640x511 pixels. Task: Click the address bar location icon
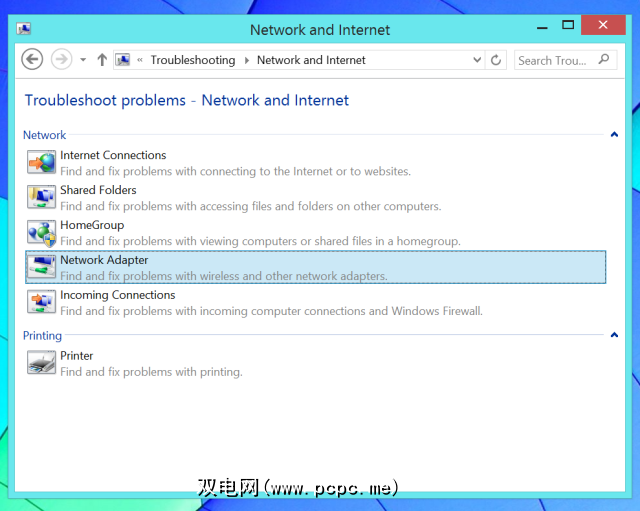click(x=123, y=60)
